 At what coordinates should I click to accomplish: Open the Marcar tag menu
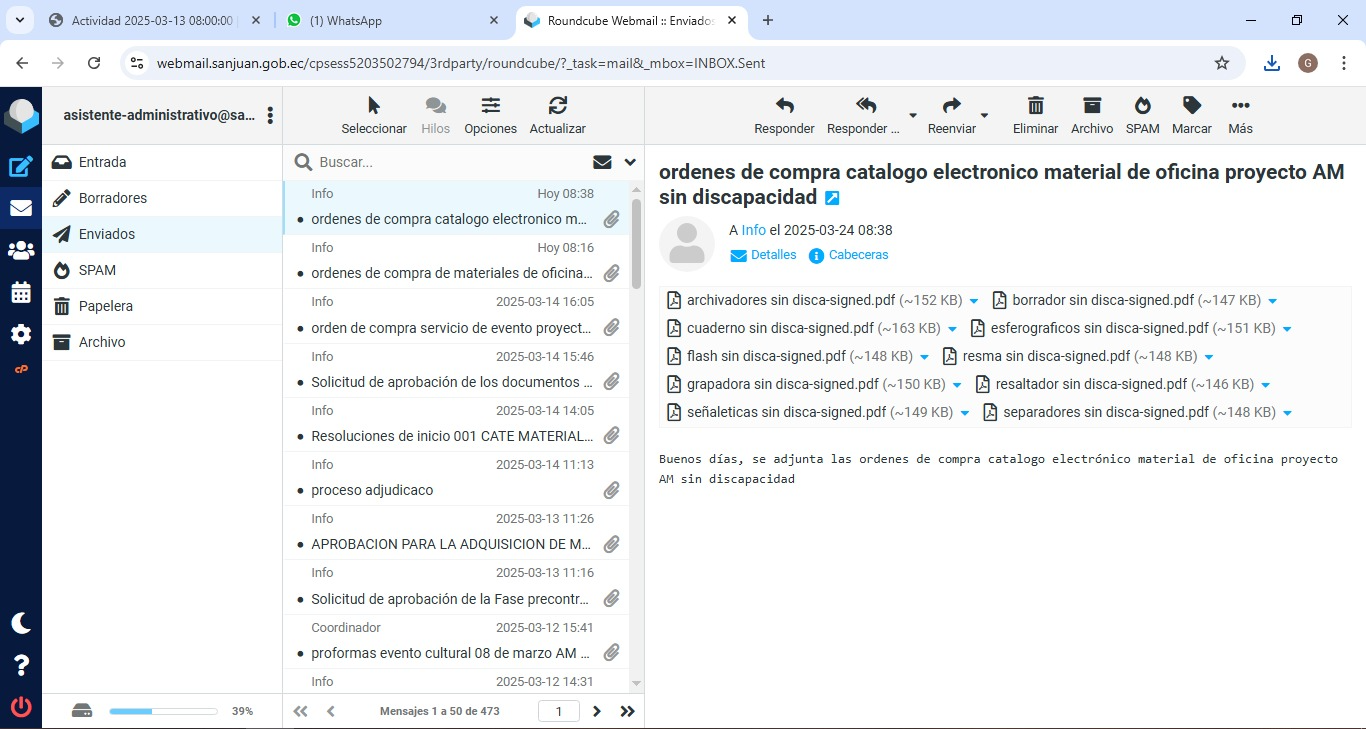point(1191,115)
